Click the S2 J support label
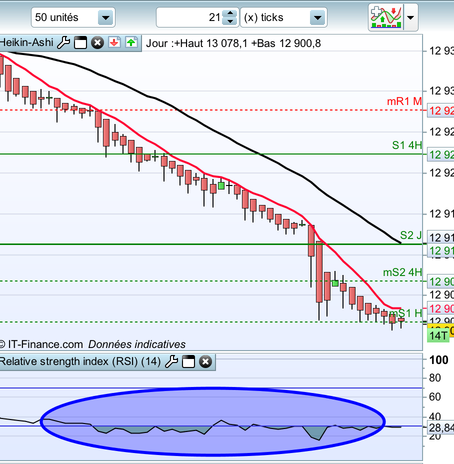The image size is (454, 464). pos(411,235)
